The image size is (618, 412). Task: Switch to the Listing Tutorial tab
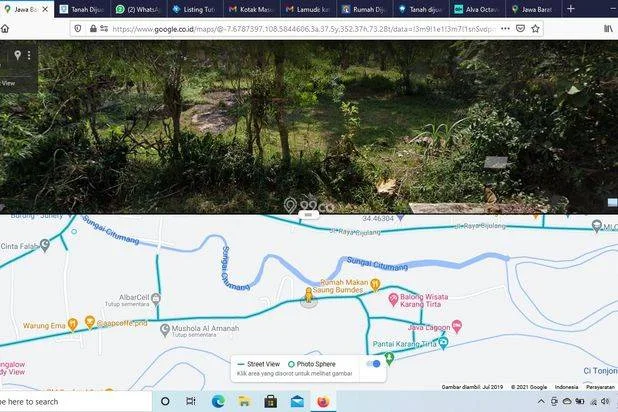click(194, 9)
